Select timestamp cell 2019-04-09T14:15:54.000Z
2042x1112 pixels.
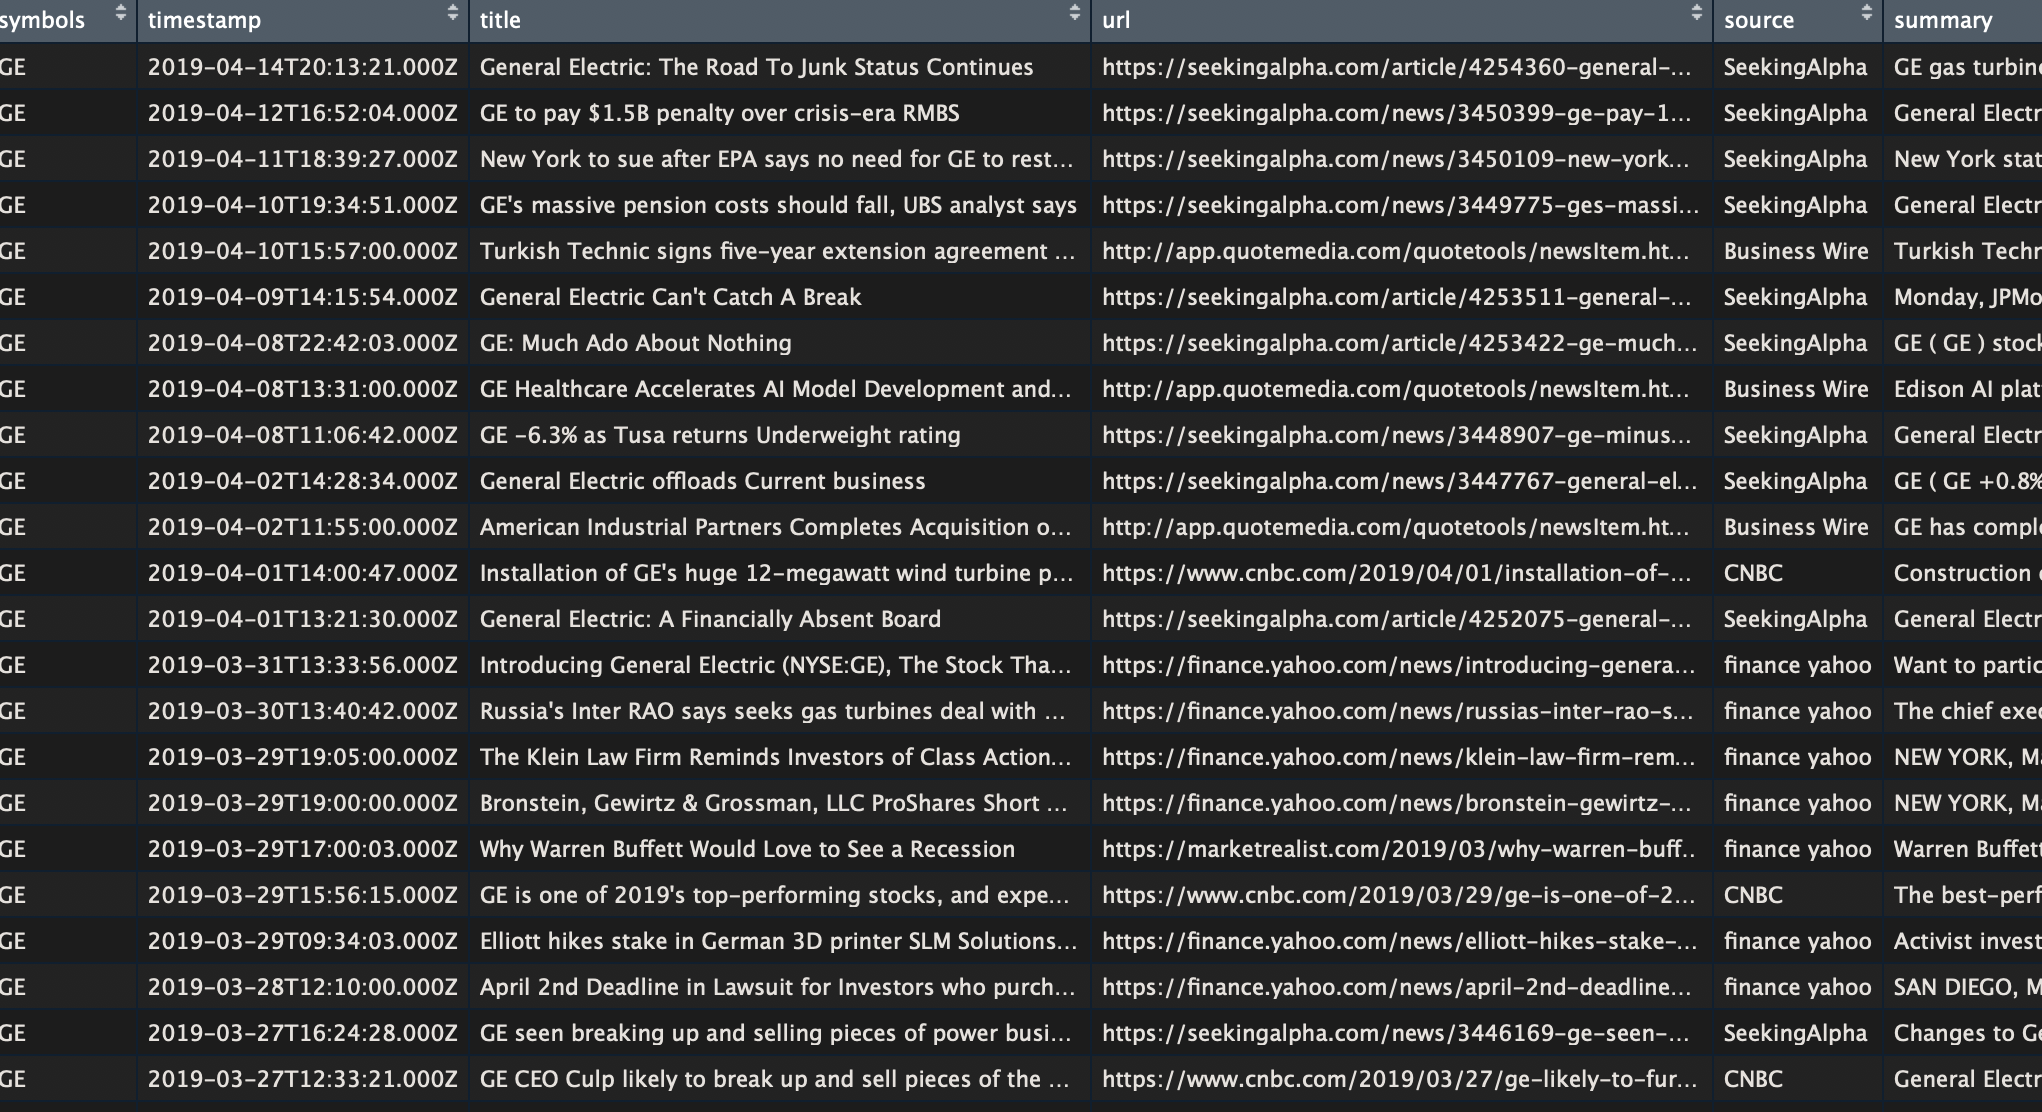(x=302, y=297)
